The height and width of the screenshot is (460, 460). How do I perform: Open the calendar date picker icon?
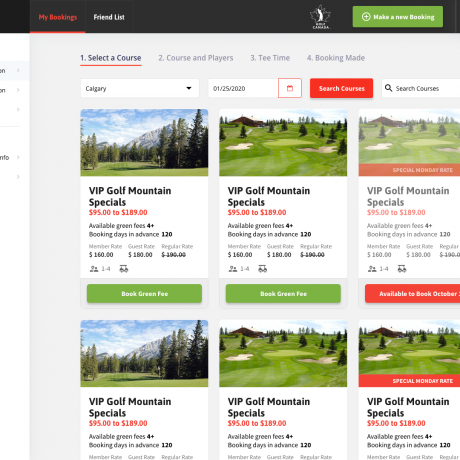(290, 88)
